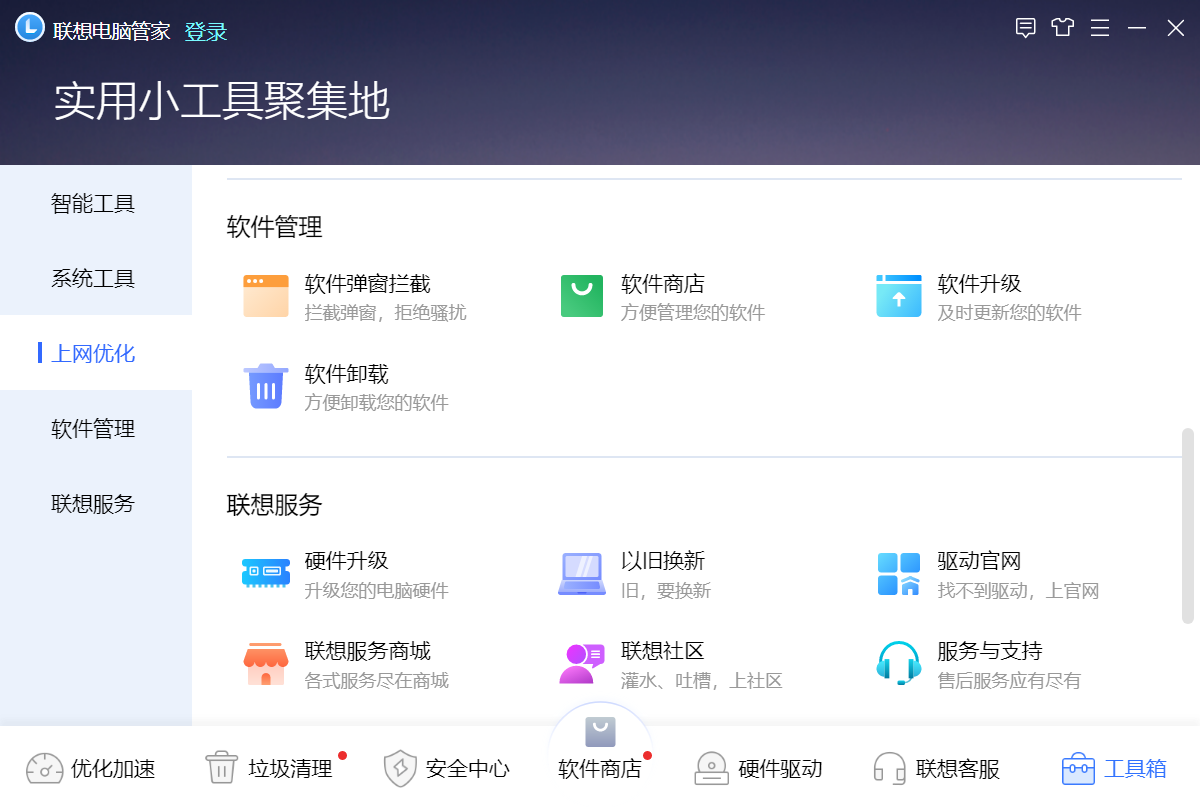Click the description 灌水、吐槽，上社区

(x=702, y=680)
